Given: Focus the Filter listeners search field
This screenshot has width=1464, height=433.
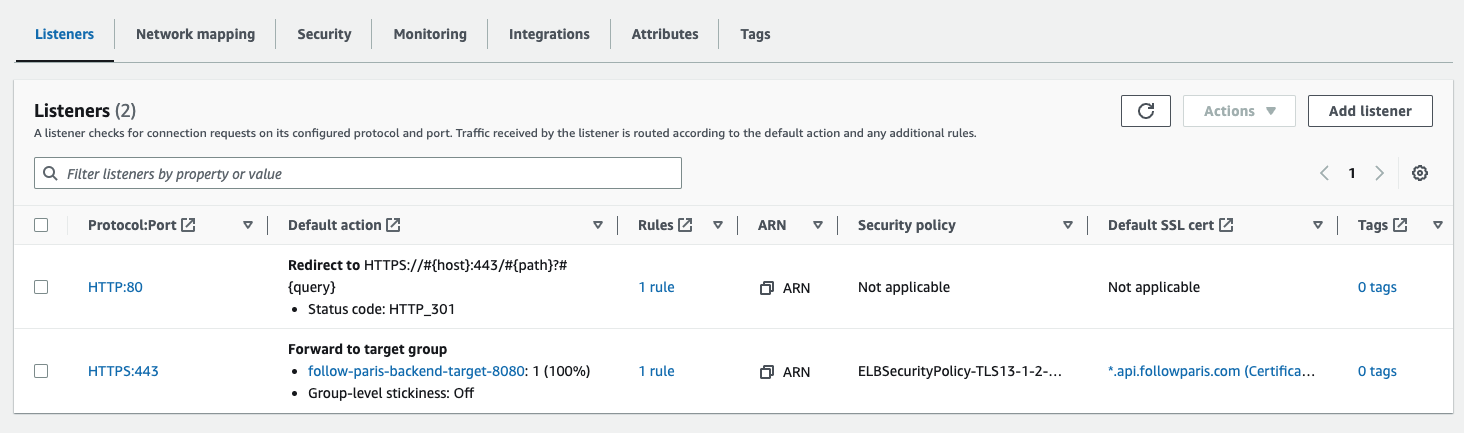Looking at the screenshot, I should click(358, 173).
